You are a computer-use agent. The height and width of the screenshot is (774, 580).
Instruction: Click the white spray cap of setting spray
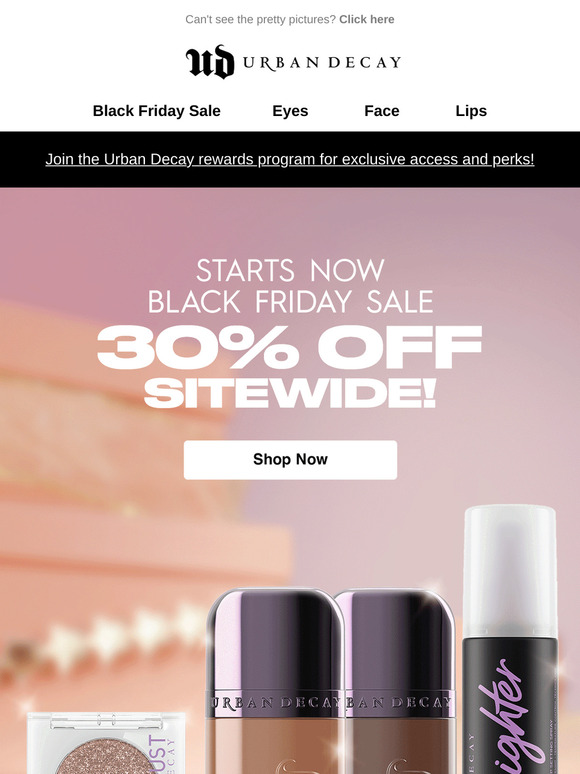tap(510, 570)
